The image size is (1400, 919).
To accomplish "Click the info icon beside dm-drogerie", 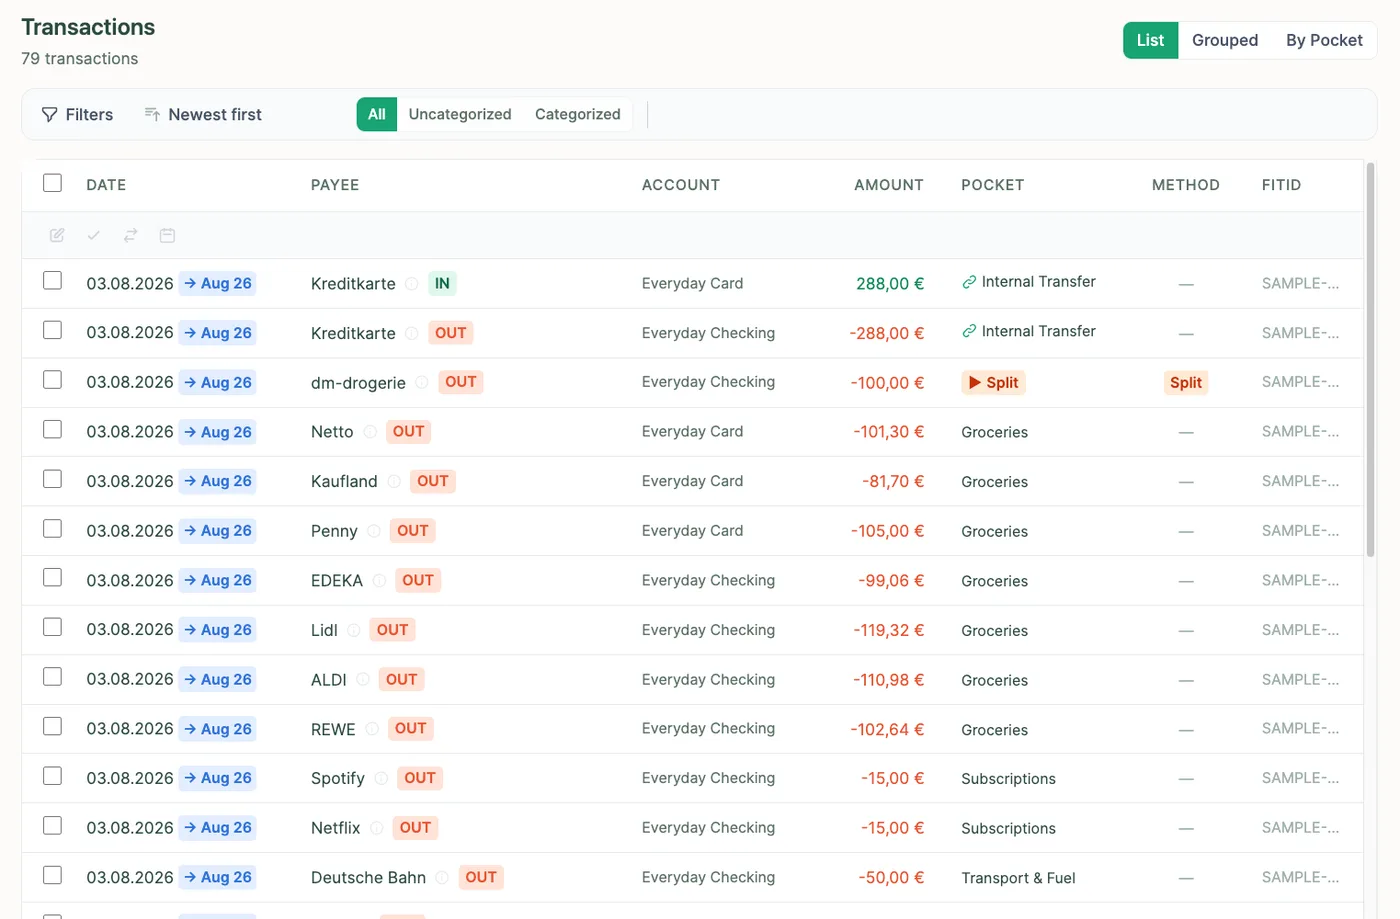I will [x=422, y=382].
